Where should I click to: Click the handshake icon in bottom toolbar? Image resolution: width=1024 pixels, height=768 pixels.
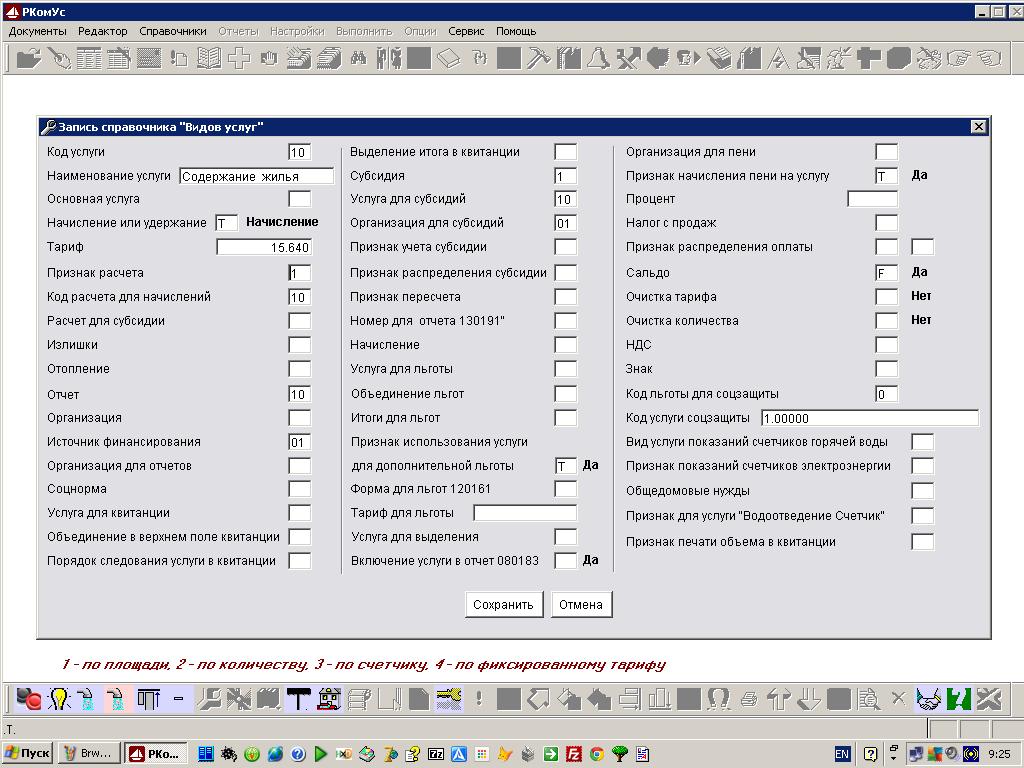tap(929, 698)
